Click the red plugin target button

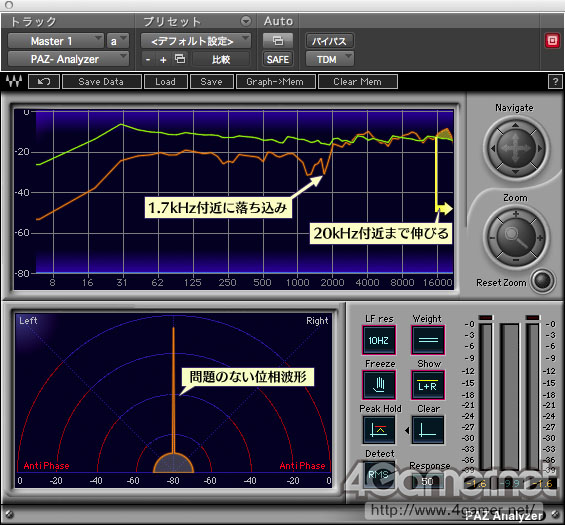point(552,40)
